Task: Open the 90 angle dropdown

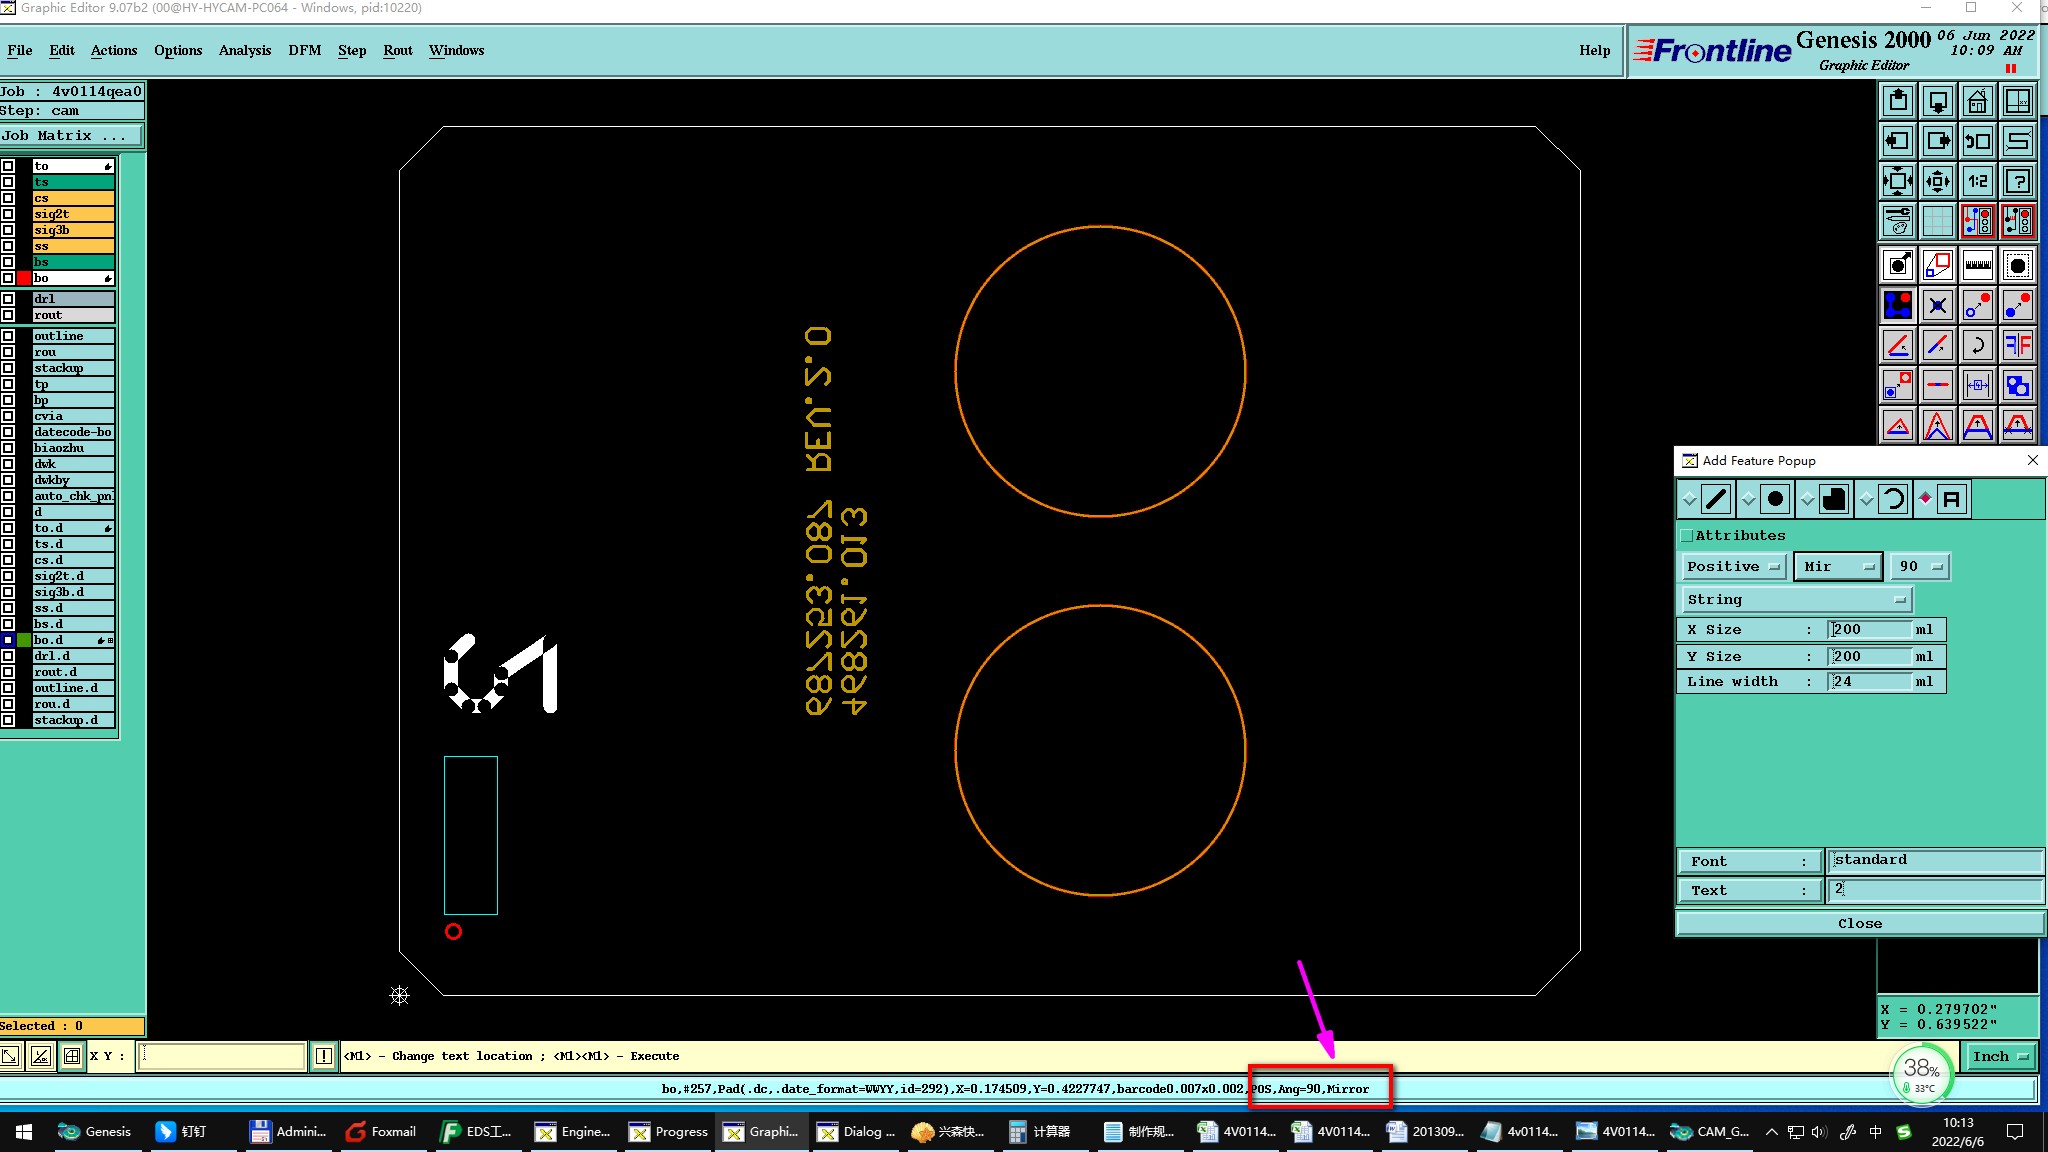Action: click(x=1919, y=567)
